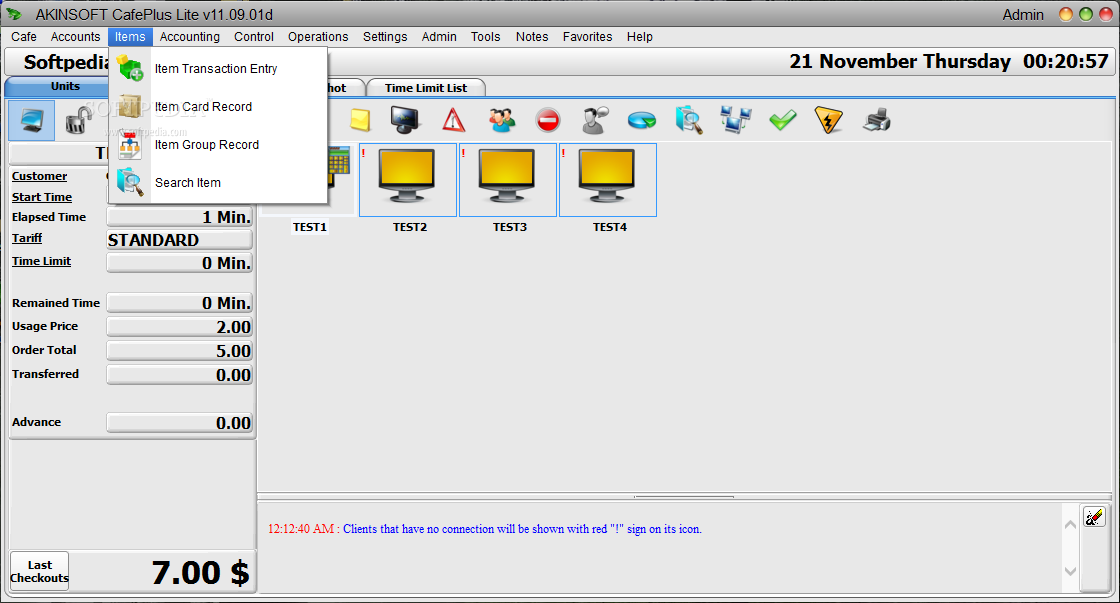Click the Order Total 5.00 field
Image resolution: width=1120 pixels, height=603 pixels.
[179, 351]
